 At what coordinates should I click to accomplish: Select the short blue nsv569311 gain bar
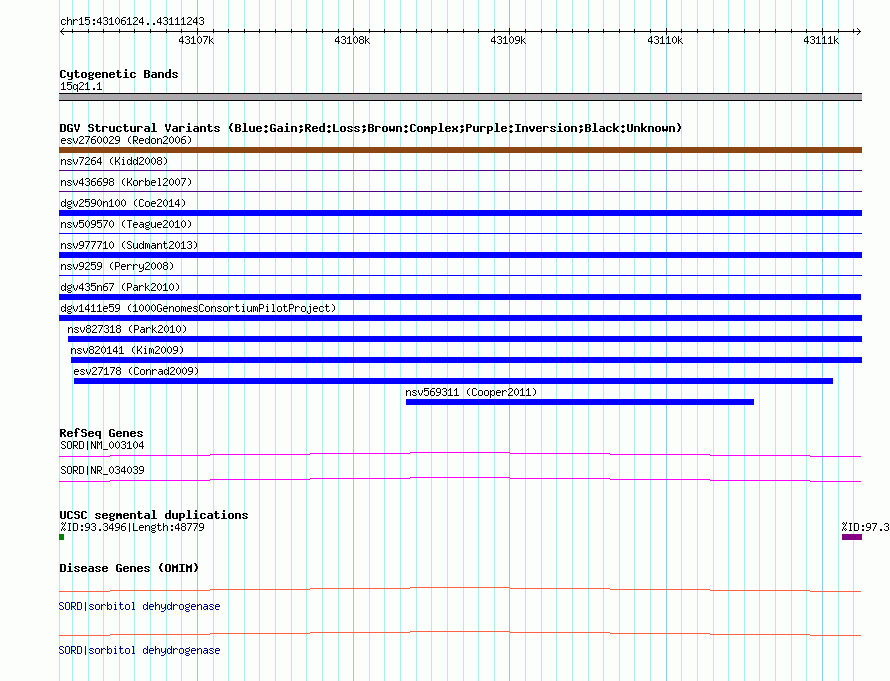pos(580,402)
